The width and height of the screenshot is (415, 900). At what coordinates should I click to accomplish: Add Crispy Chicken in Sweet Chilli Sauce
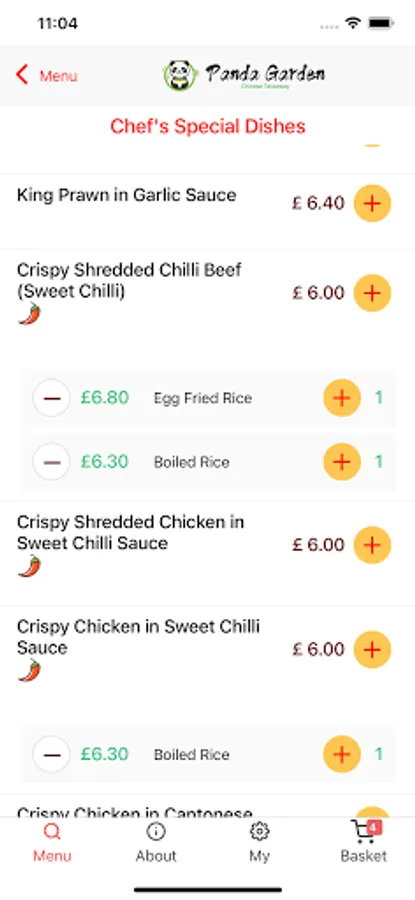tap(372, 649)
